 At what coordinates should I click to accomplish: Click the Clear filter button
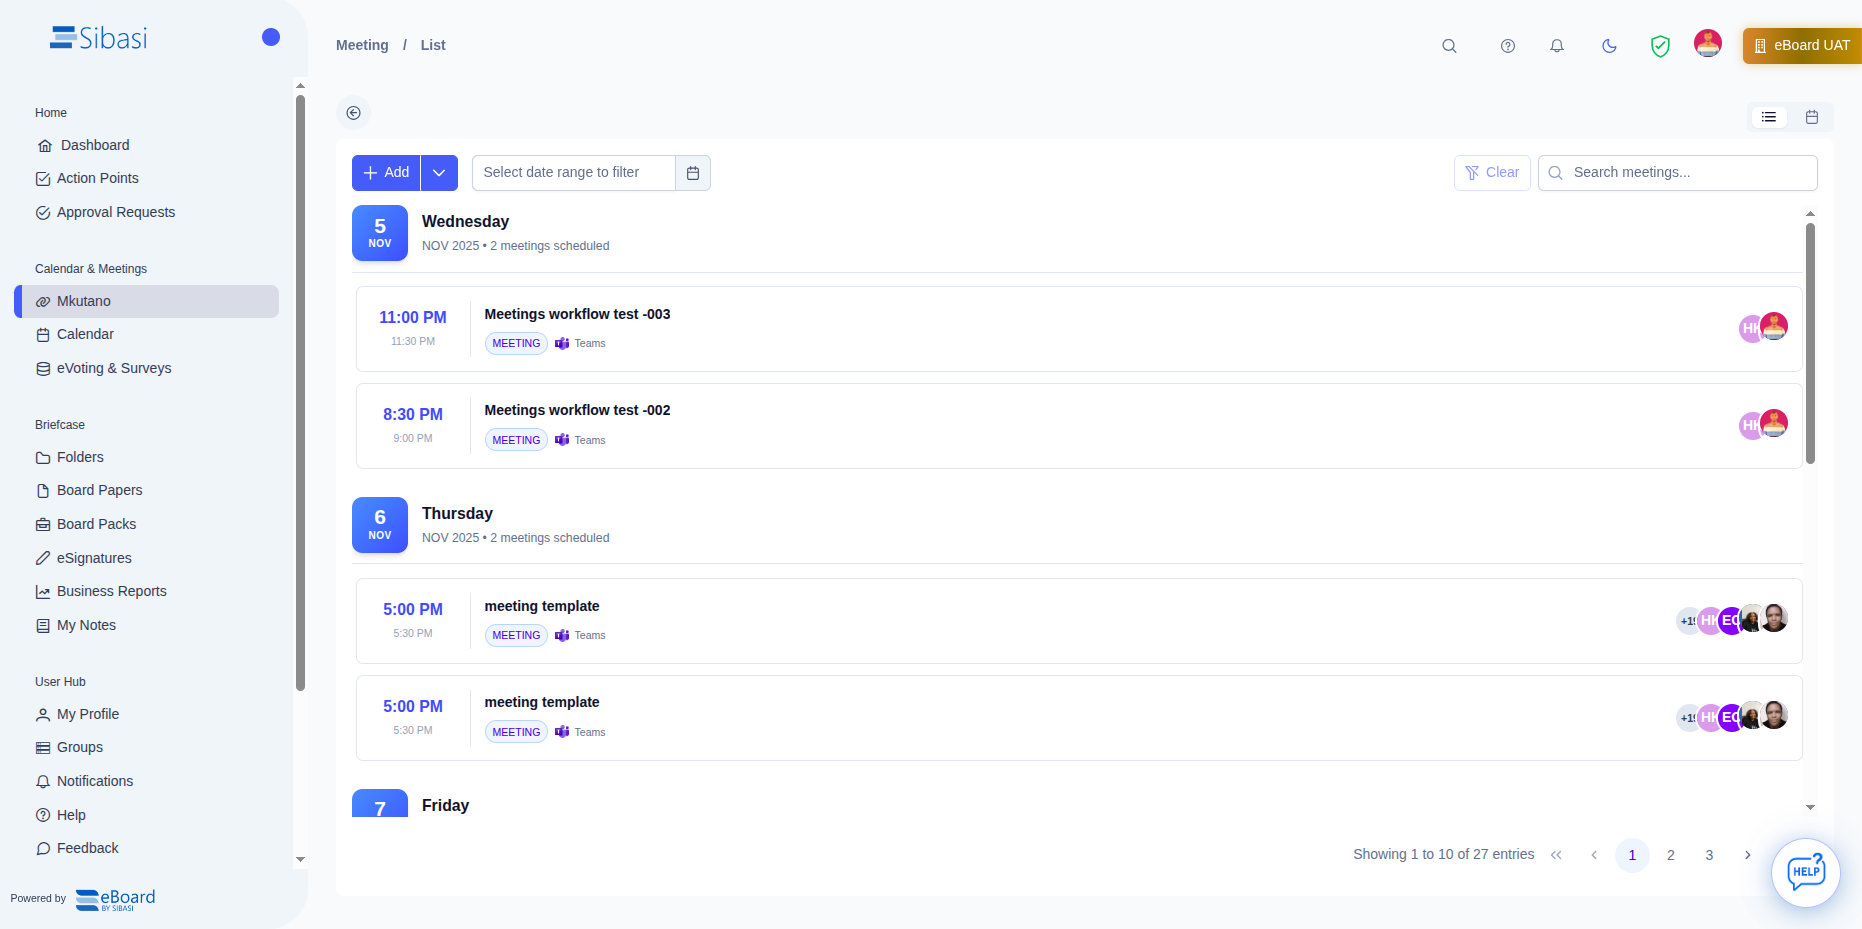[1492, 173]
